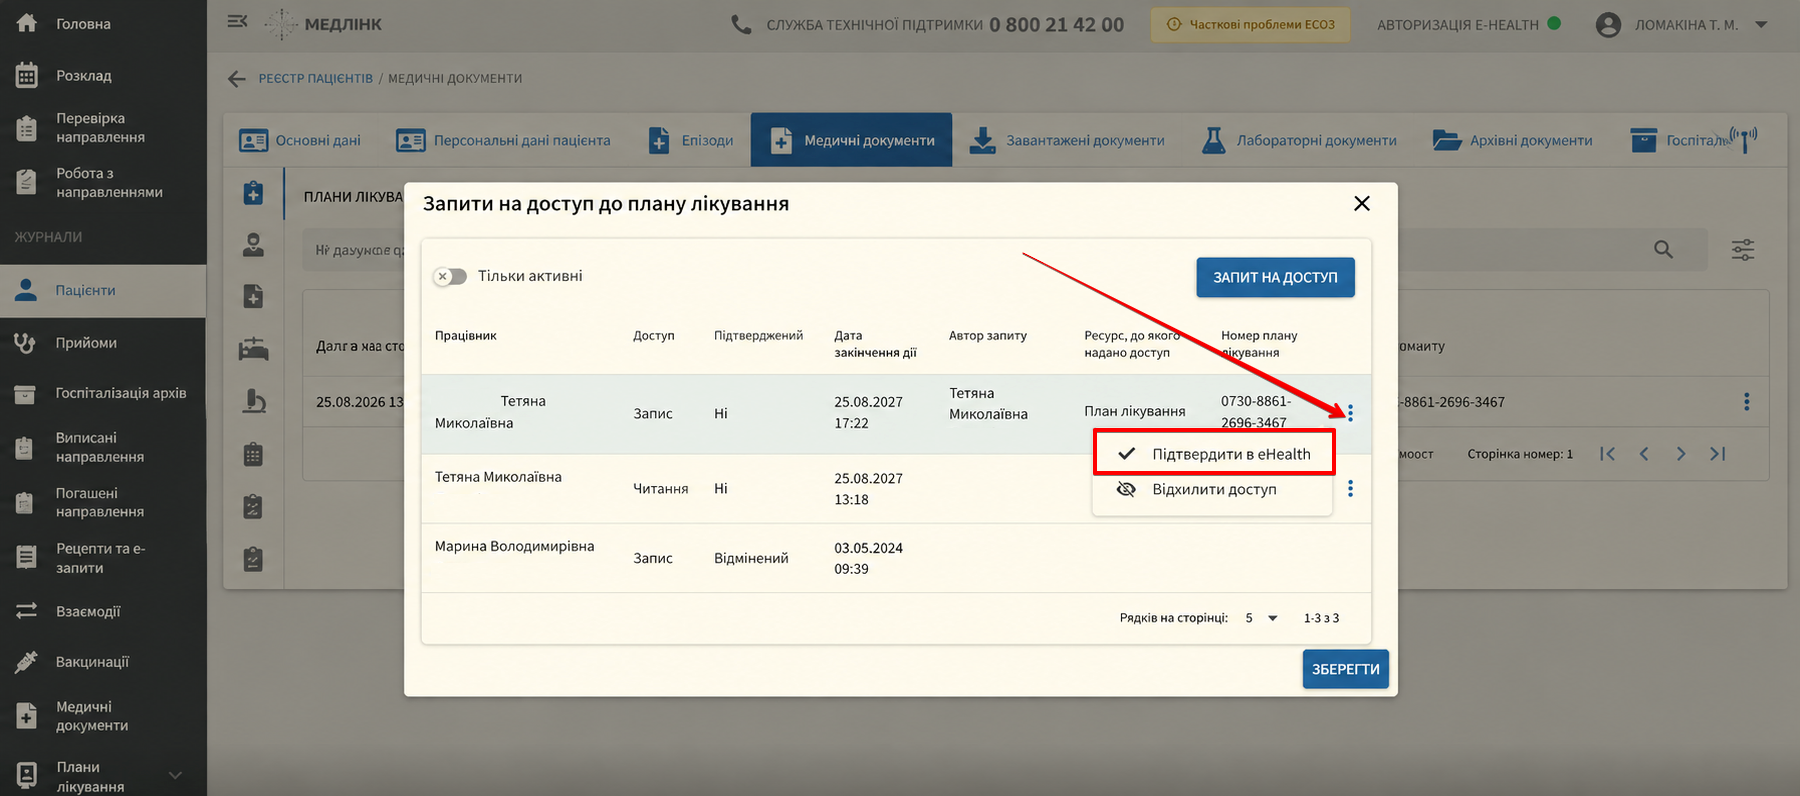Switch to Епізоди tab
Viewport: 1800px width, 796px height.
[x=691, y=141]
